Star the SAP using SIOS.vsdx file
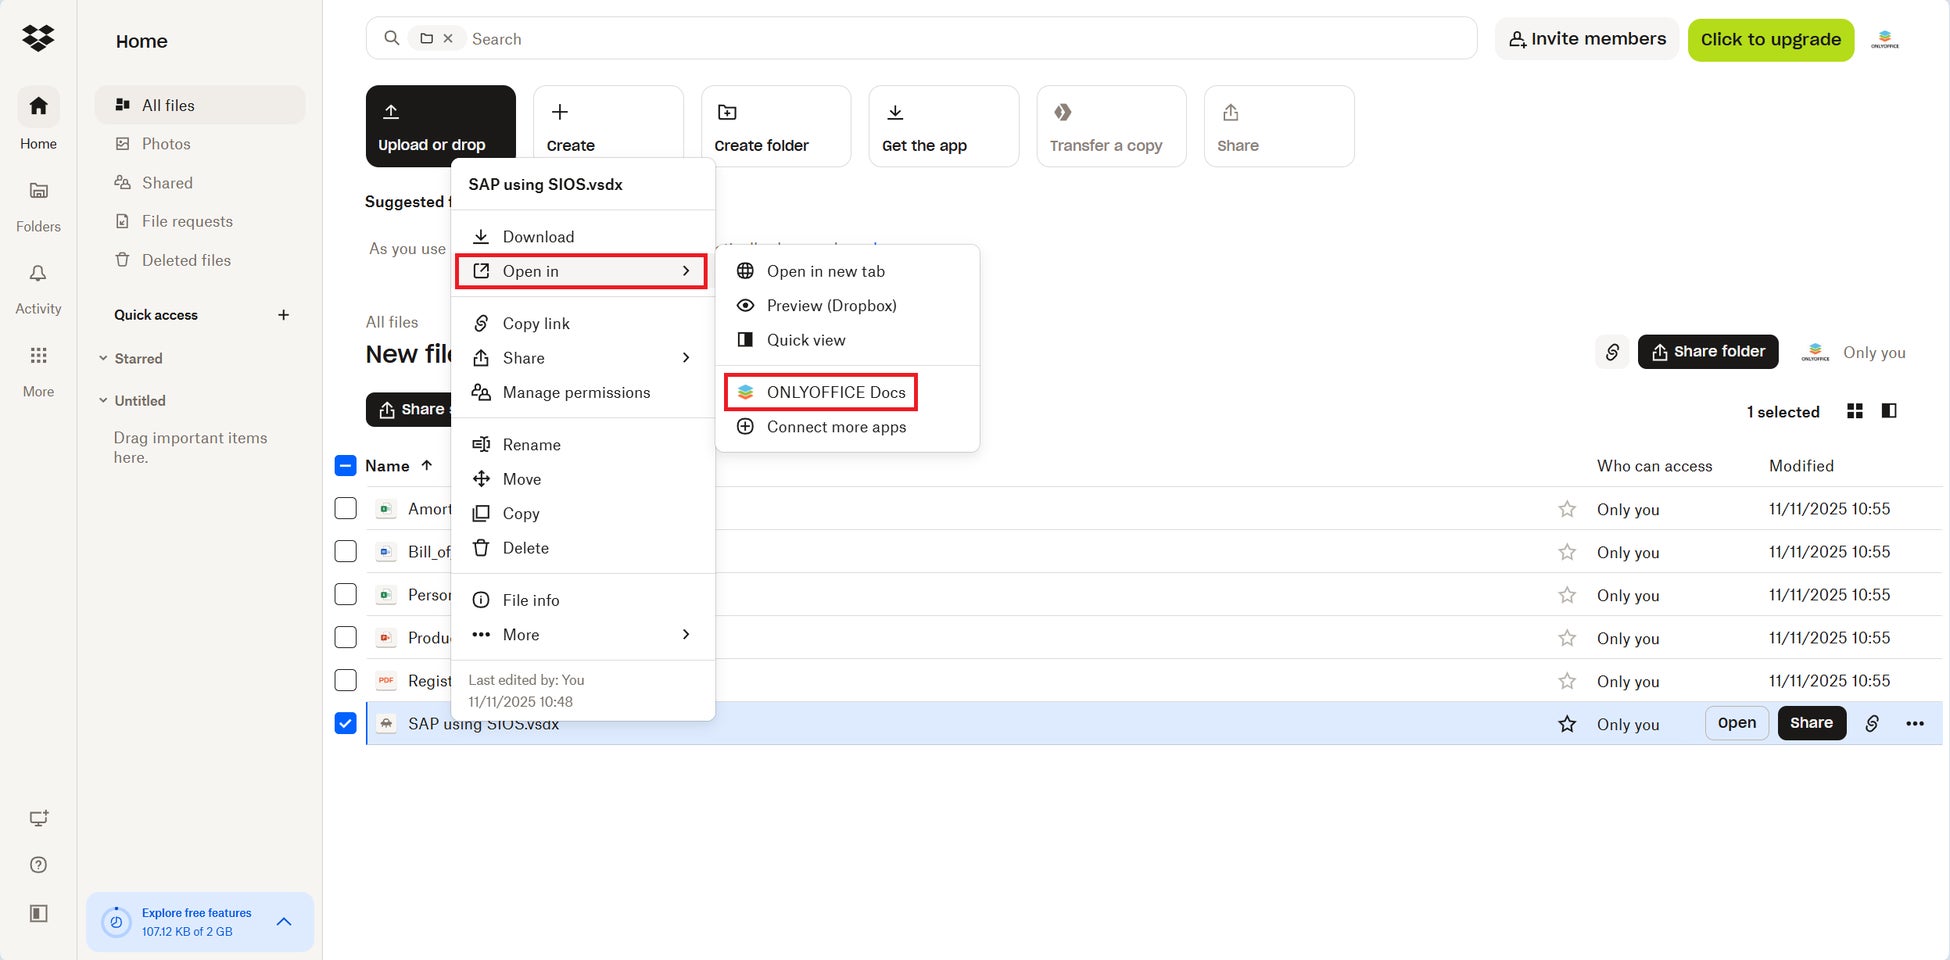 [1567, 724]
